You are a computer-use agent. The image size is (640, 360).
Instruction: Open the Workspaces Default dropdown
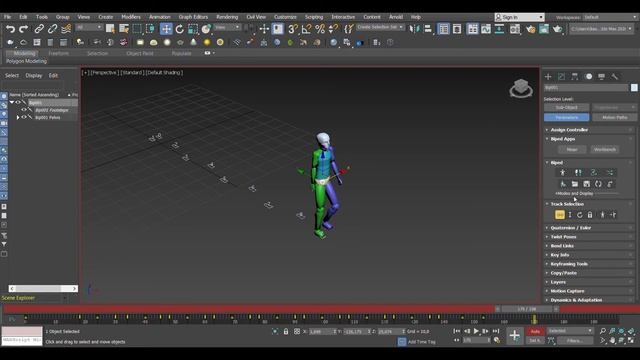610,17
